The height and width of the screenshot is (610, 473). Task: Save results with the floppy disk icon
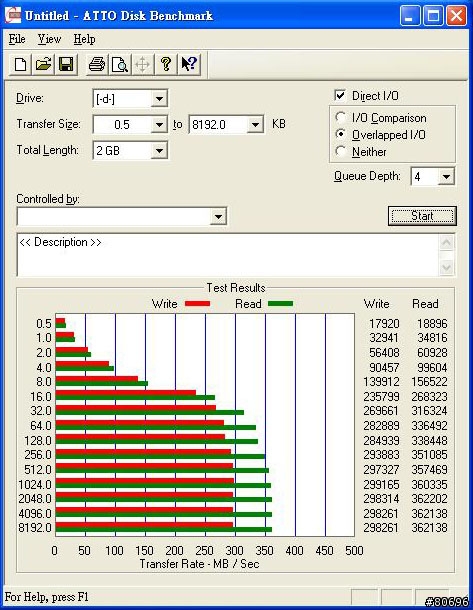(66, 64)
